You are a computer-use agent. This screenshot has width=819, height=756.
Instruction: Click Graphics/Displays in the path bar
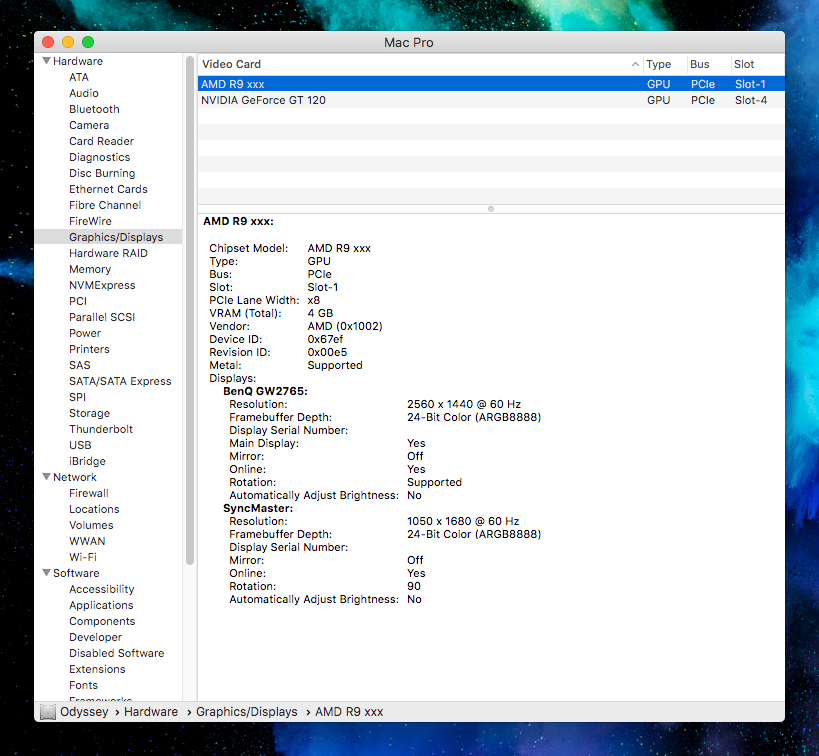(247, 712)
